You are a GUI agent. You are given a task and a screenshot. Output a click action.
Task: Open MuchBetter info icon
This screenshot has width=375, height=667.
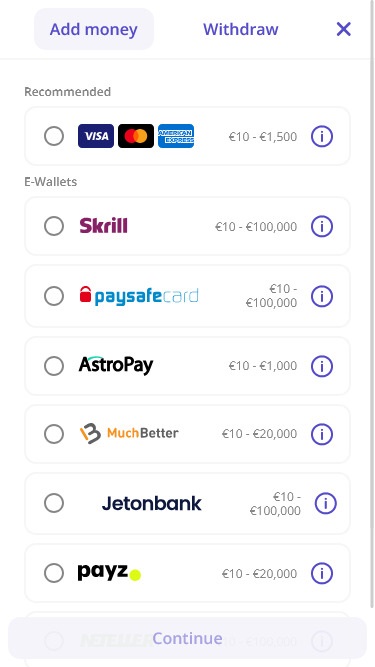coord(321,434)
